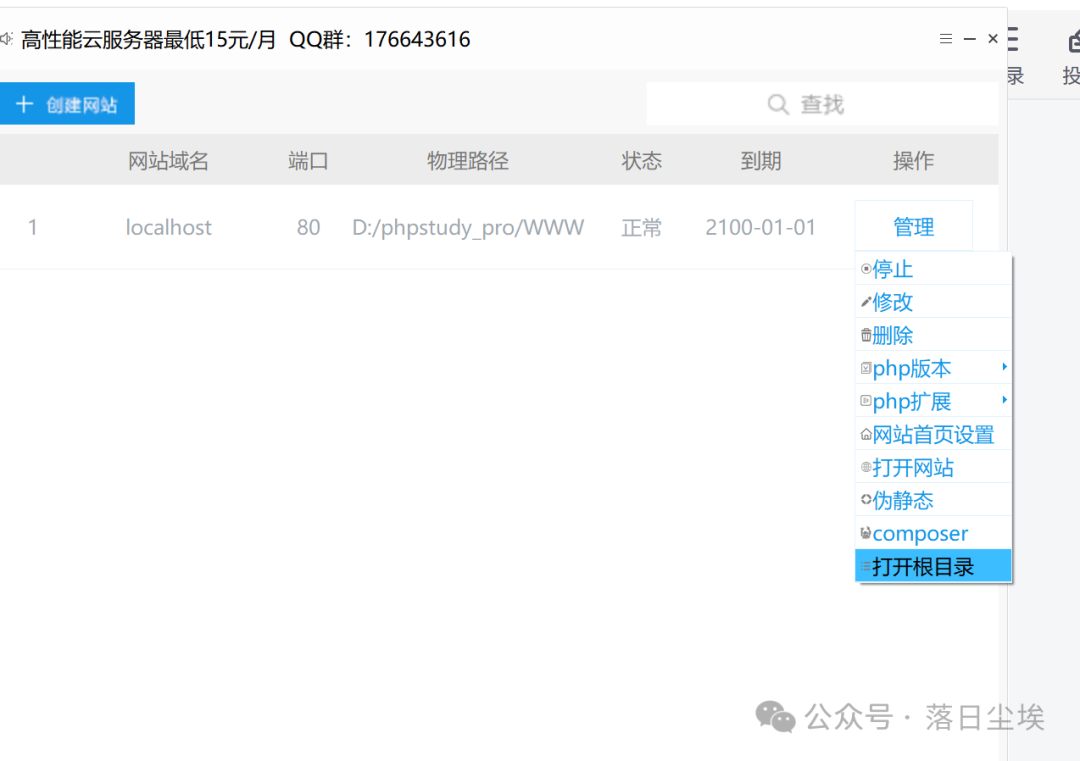1080x761 pixels.
Task: Click the trash icon beside 删除
Action: (x=866, y=335)
